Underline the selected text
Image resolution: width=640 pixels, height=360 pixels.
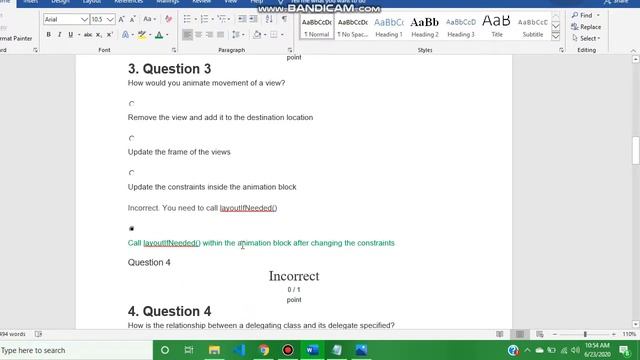(x=70, y=35)
